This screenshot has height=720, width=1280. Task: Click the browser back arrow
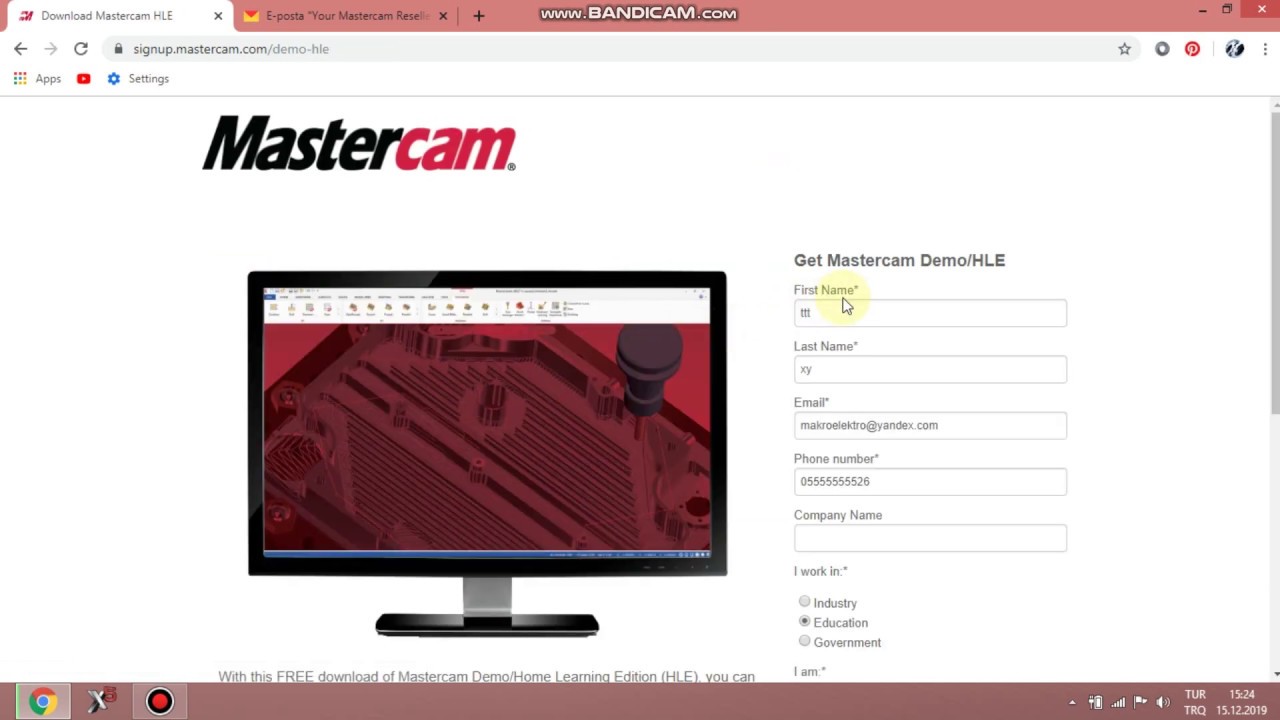(x=21, y=48)
